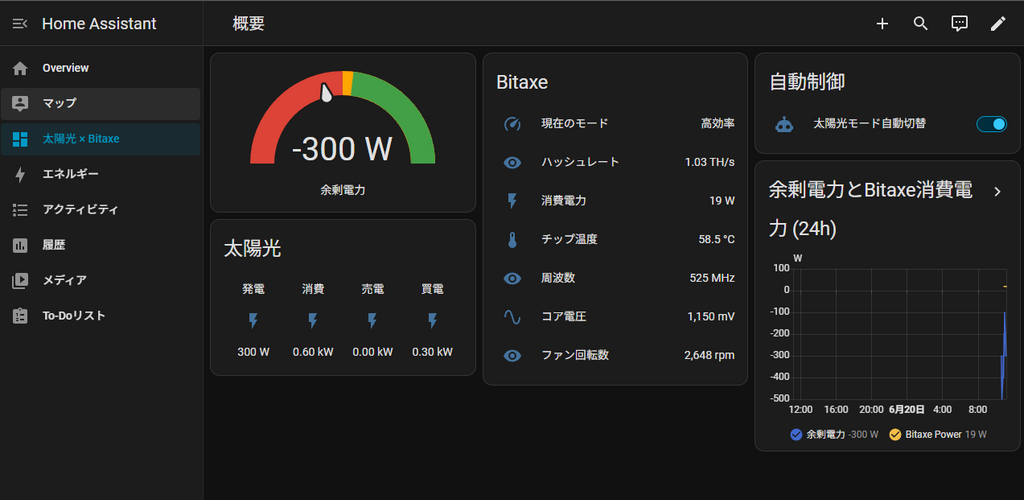Click the 0.30 kW 買電 value

point(432,352)
